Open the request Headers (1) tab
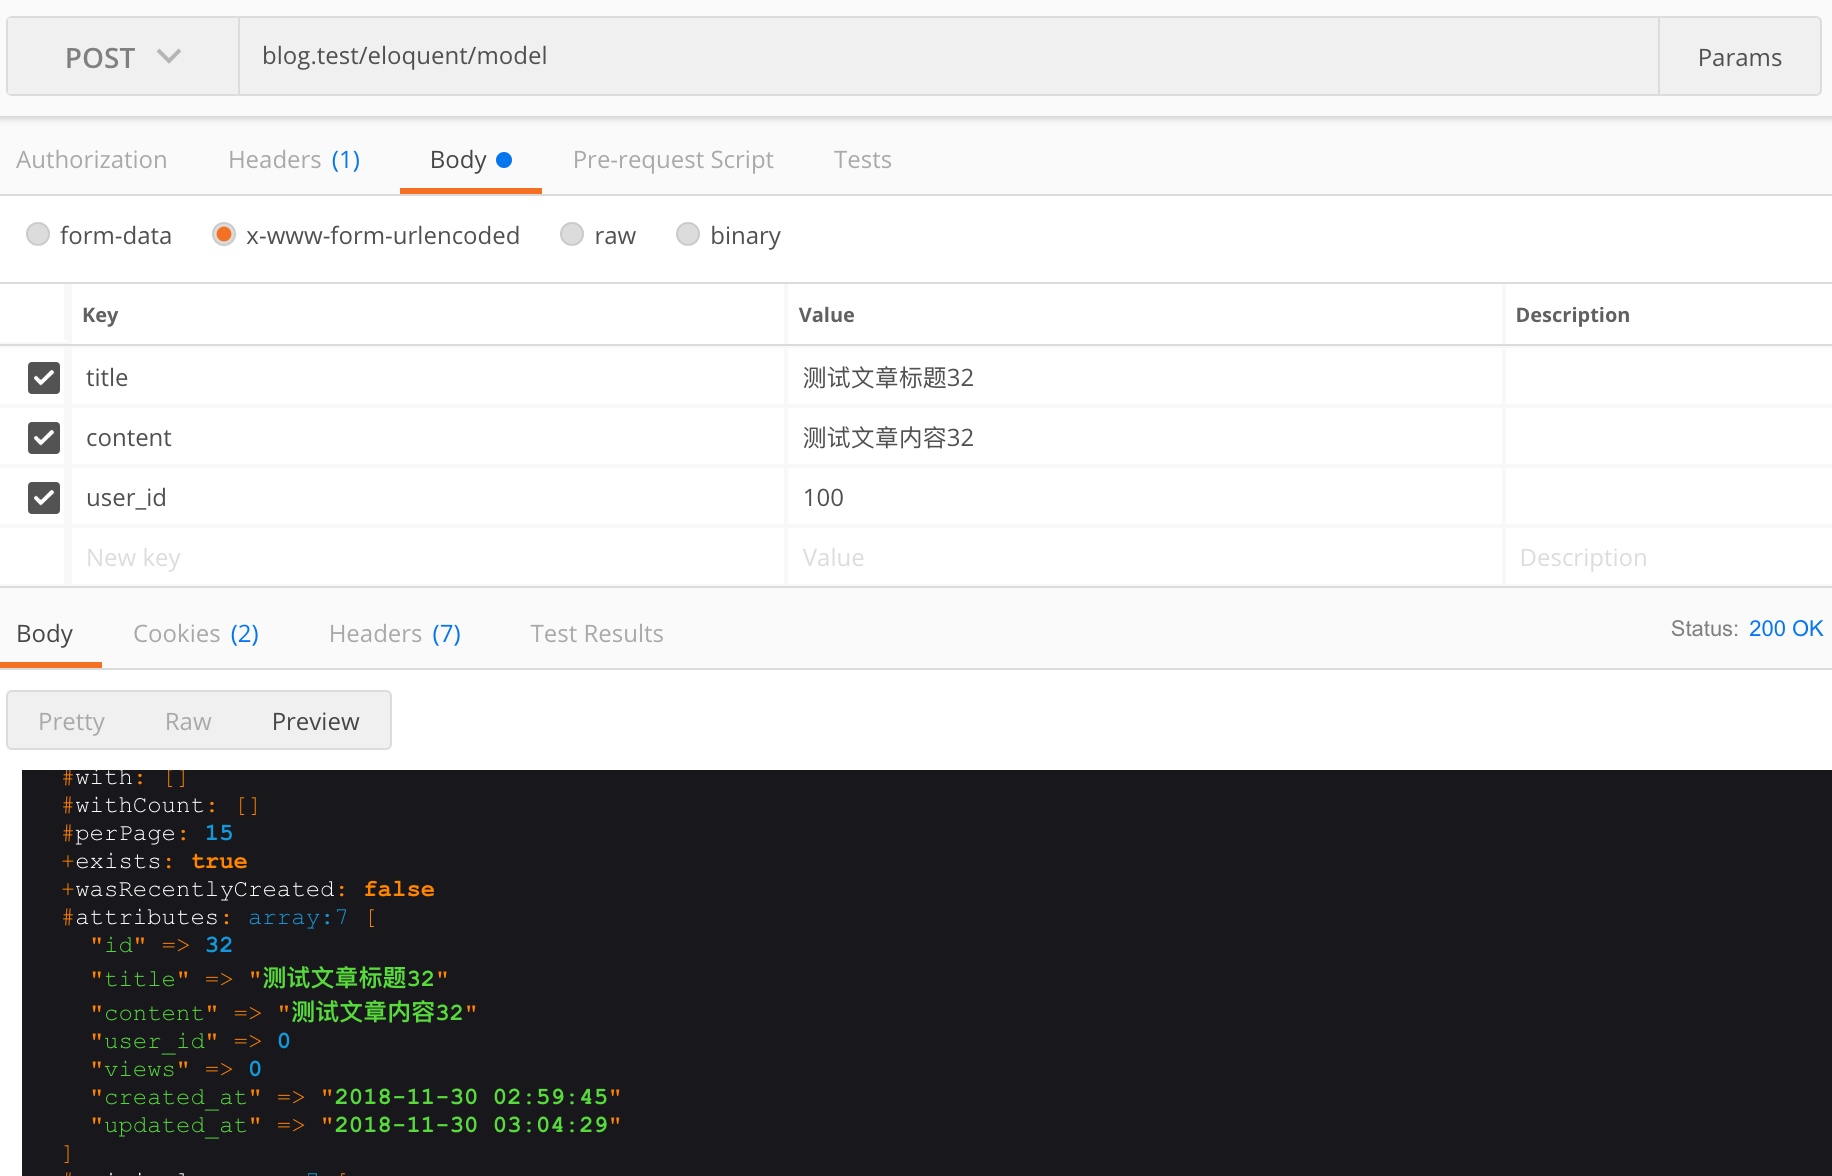The image size is (1832, 1176). (x=294, y=160)
